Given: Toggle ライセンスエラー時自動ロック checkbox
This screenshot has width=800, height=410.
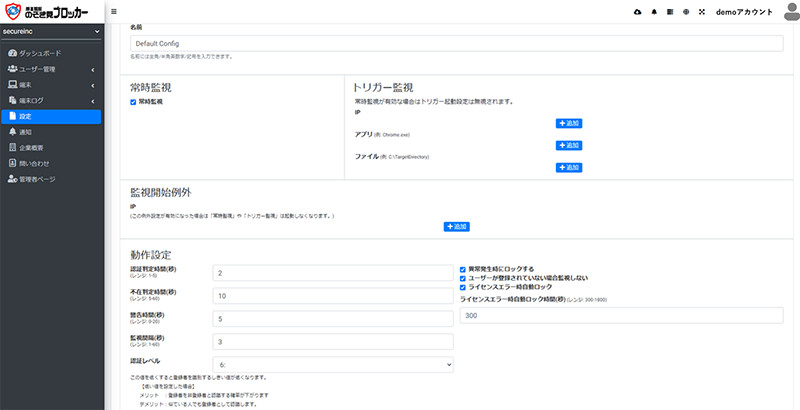Looking at the screenshot, I should [x=461, y=287].
